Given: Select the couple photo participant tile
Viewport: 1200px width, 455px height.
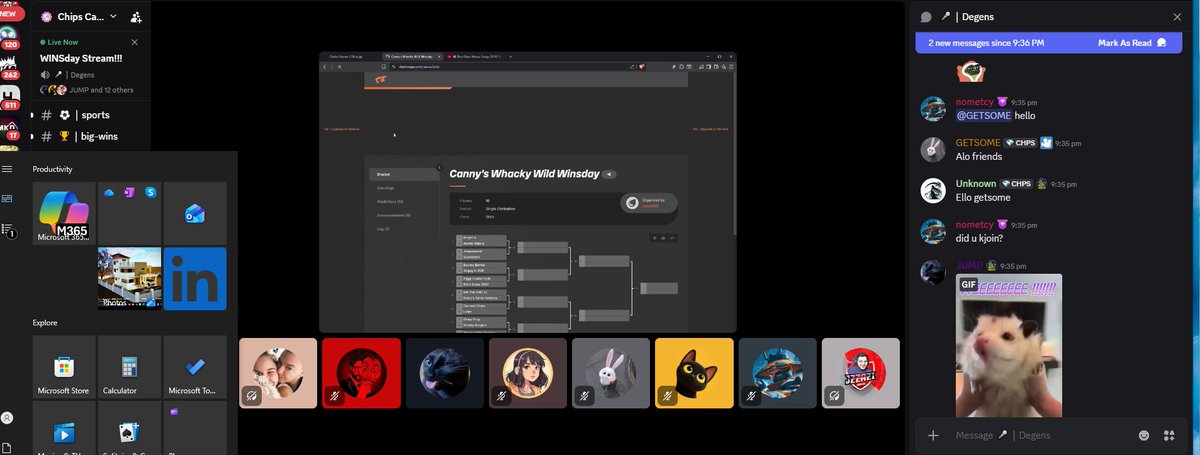Looking at the screenshot, I should [x=278, y=373].
